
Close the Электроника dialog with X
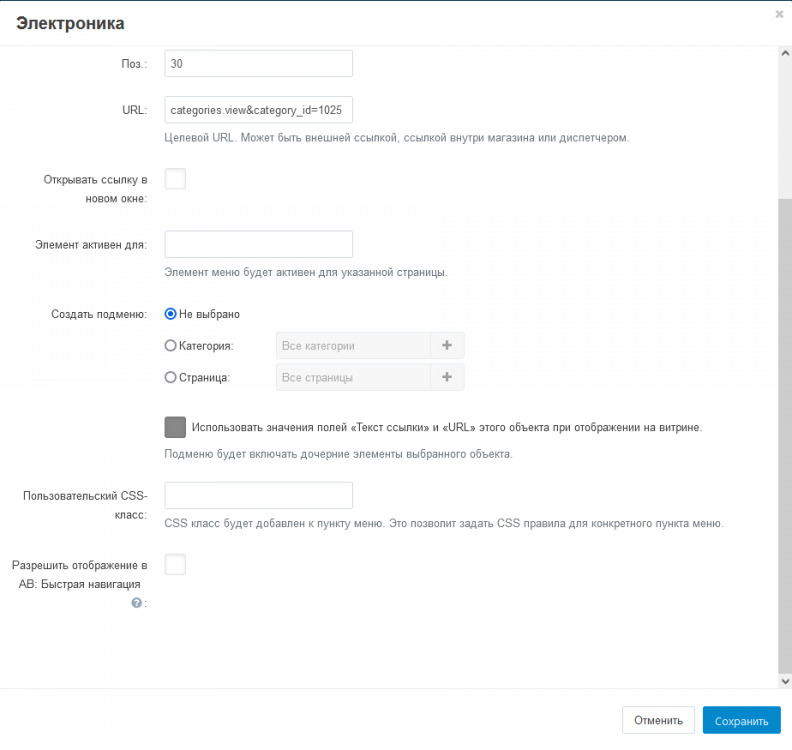coord(779,14)
